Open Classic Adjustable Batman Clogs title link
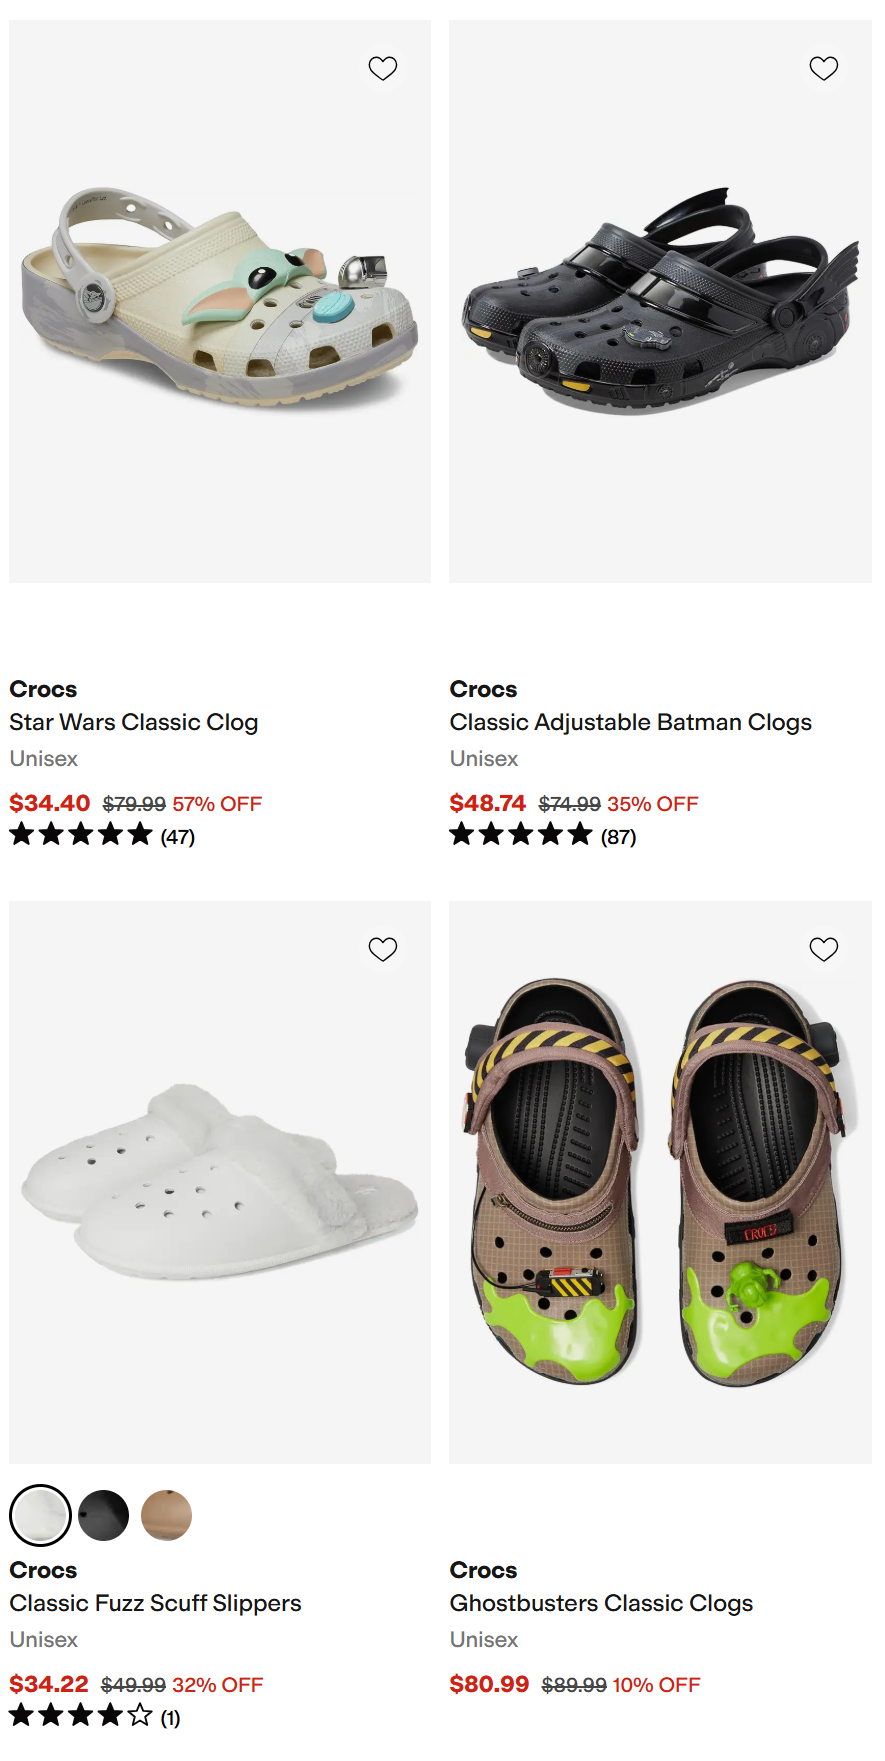The height and width of the screenshot is (1761, 885). [631, 722]
